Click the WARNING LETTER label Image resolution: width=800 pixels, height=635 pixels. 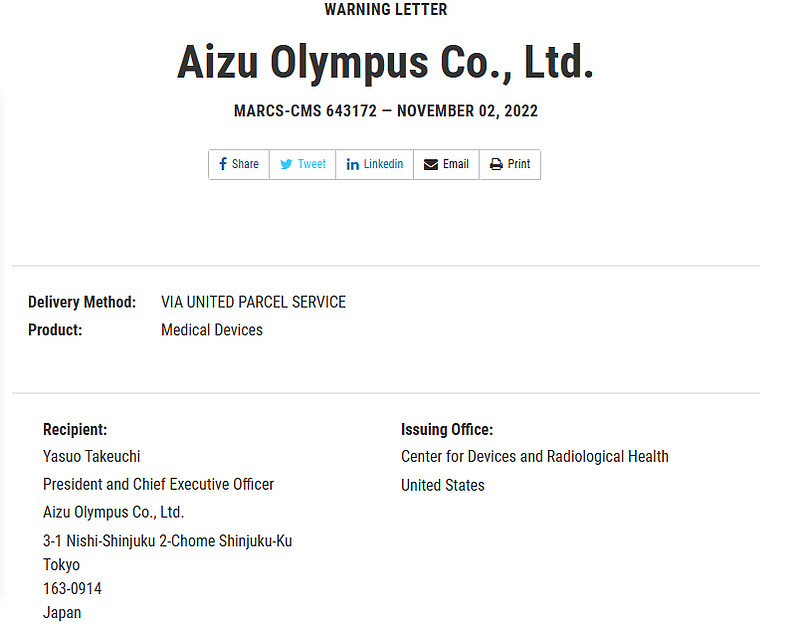[386, 9]
